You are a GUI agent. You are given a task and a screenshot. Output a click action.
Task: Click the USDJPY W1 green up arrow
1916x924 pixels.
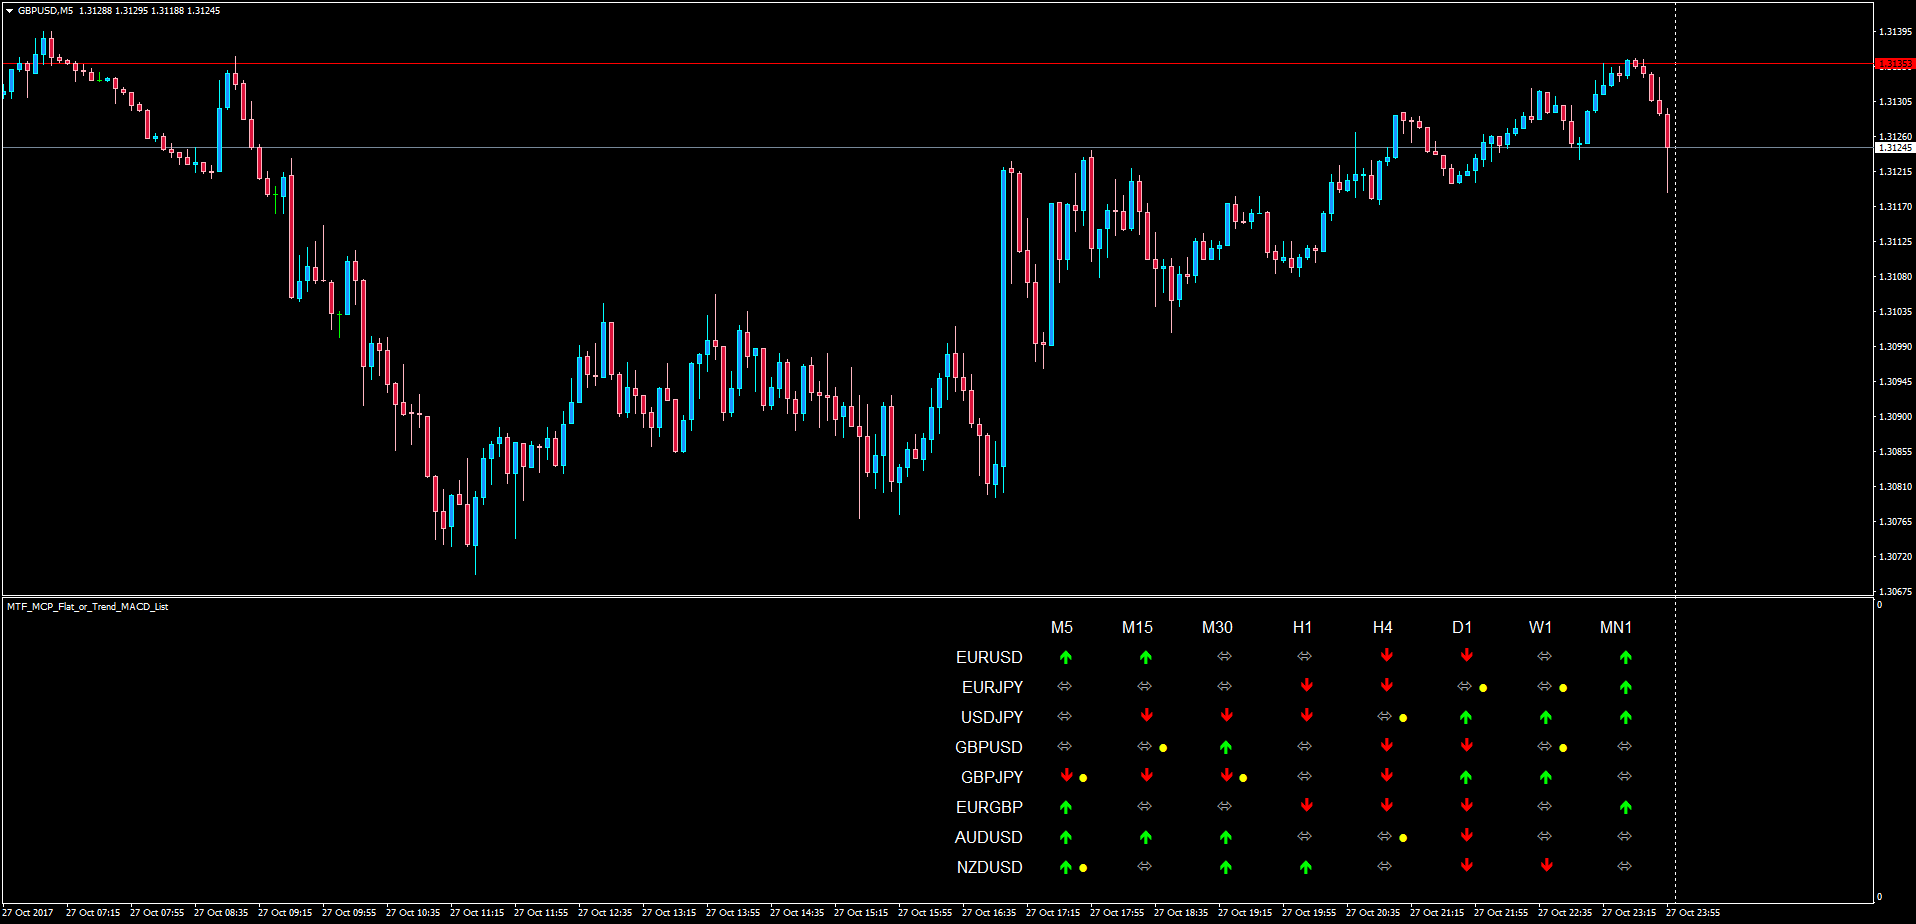coord(1546,717)
